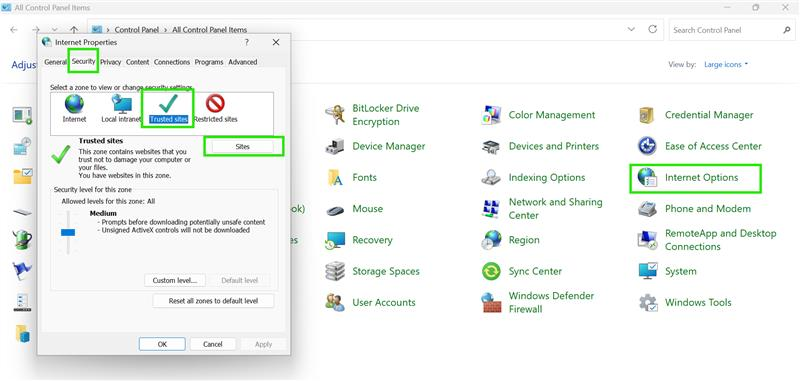This screenshot has width=800, height=381.
Task: Click All Control Panel Items breadcrumb
Action: point(209,30)
